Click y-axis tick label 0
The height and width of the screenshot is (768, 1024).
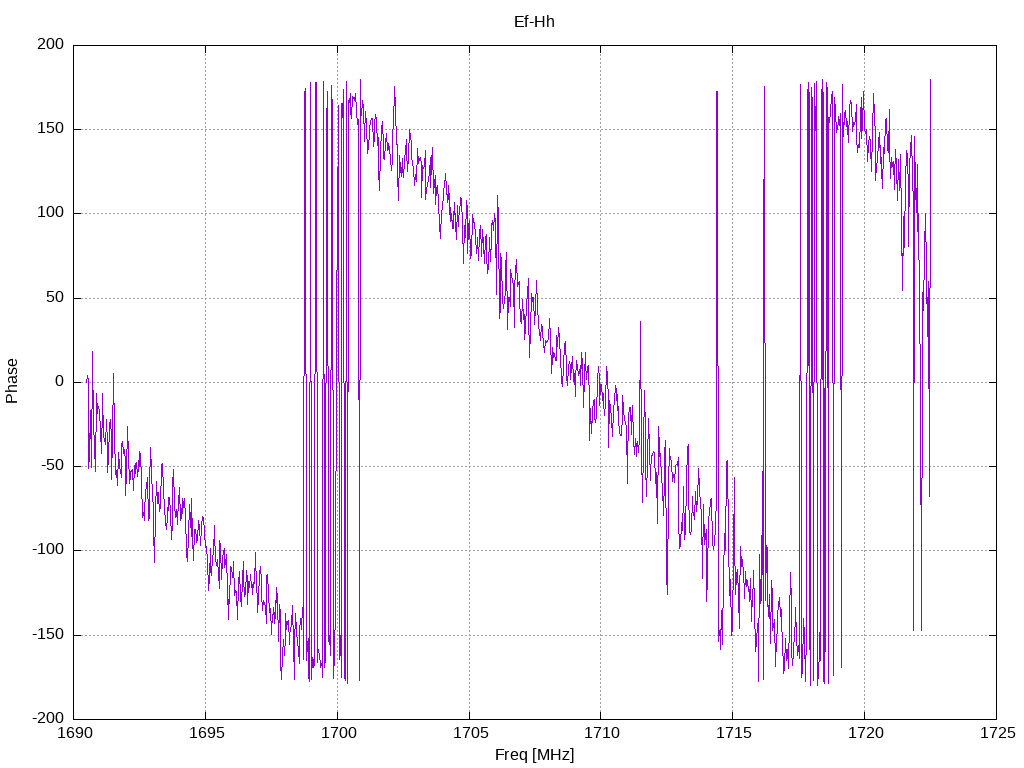tap(60, 381)
